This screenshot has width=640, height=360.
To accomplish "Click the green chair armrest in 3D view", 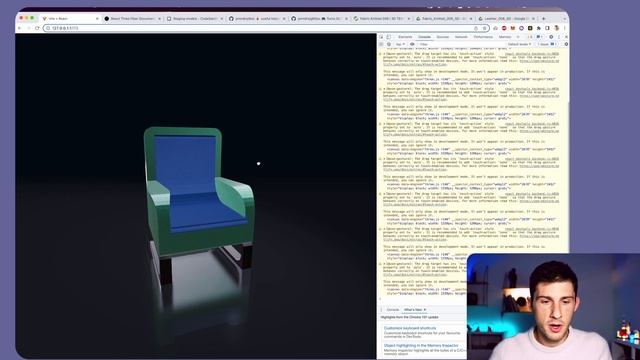I will (235, 195).
